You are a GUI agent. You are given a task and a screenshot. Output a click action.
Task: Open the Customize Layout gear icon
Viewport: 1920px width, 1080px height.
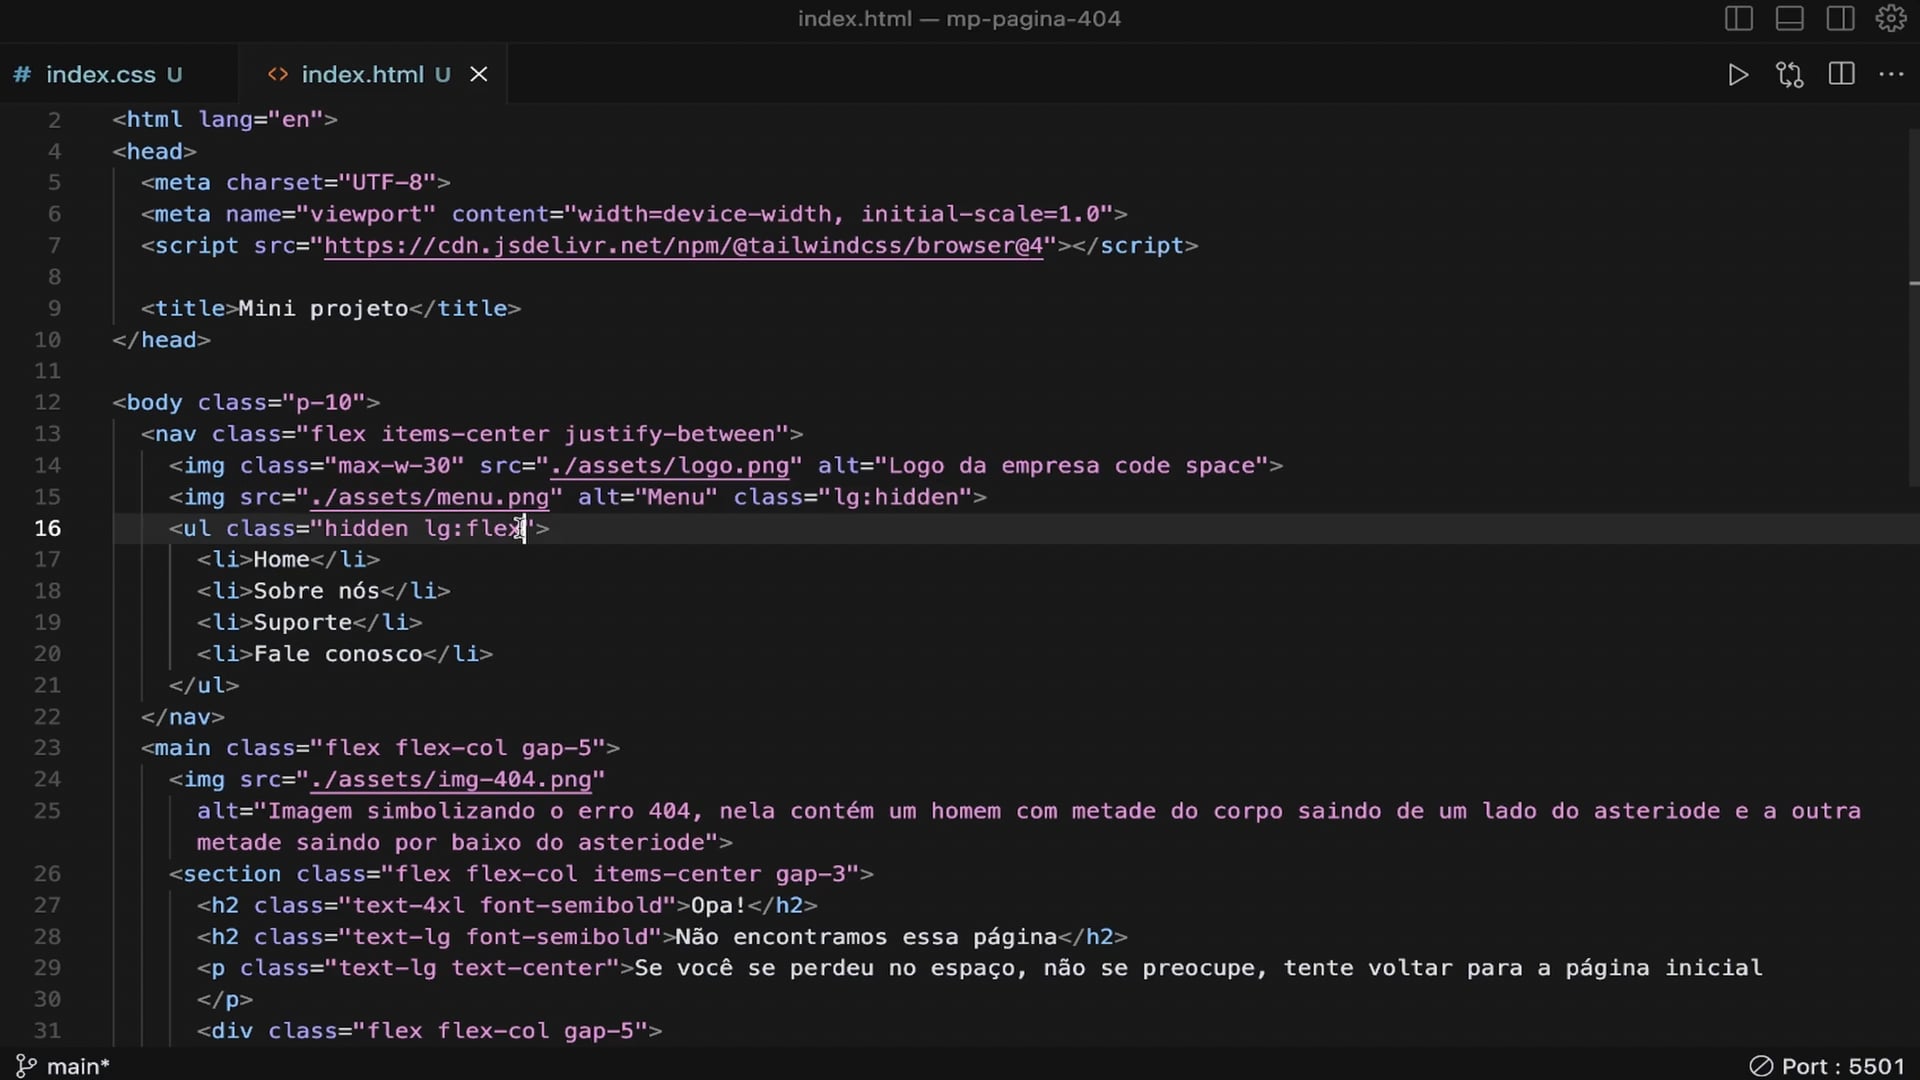pyautogui.click(x=1891, y=19)
